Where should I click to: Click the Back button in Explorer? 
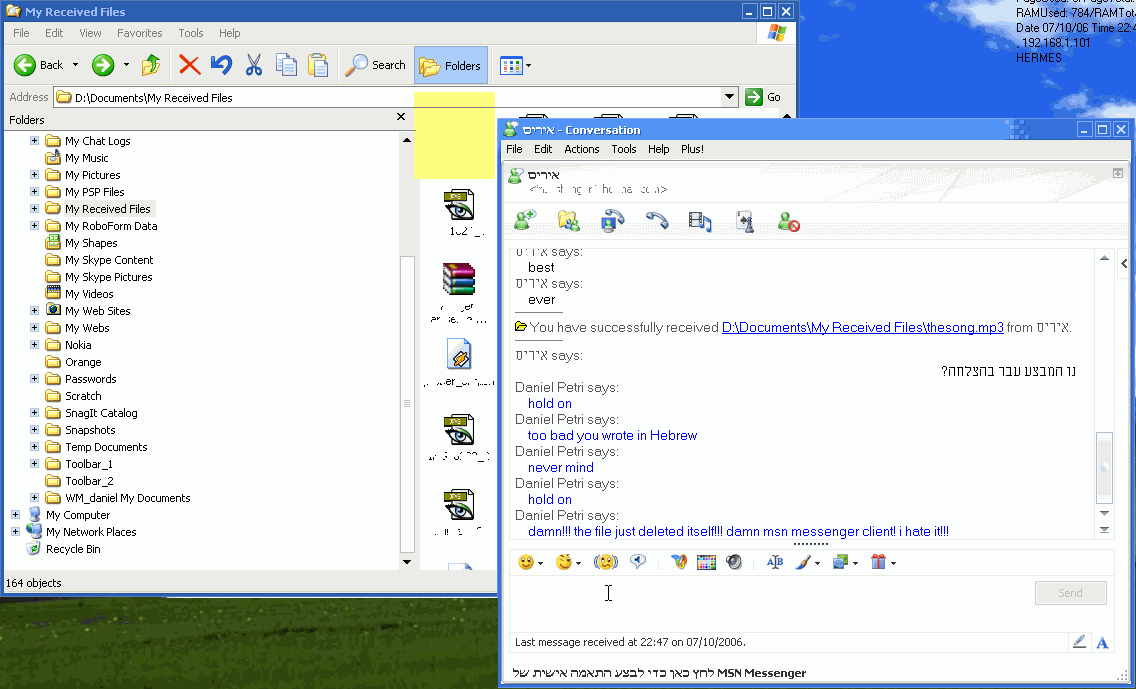[38, 65]
